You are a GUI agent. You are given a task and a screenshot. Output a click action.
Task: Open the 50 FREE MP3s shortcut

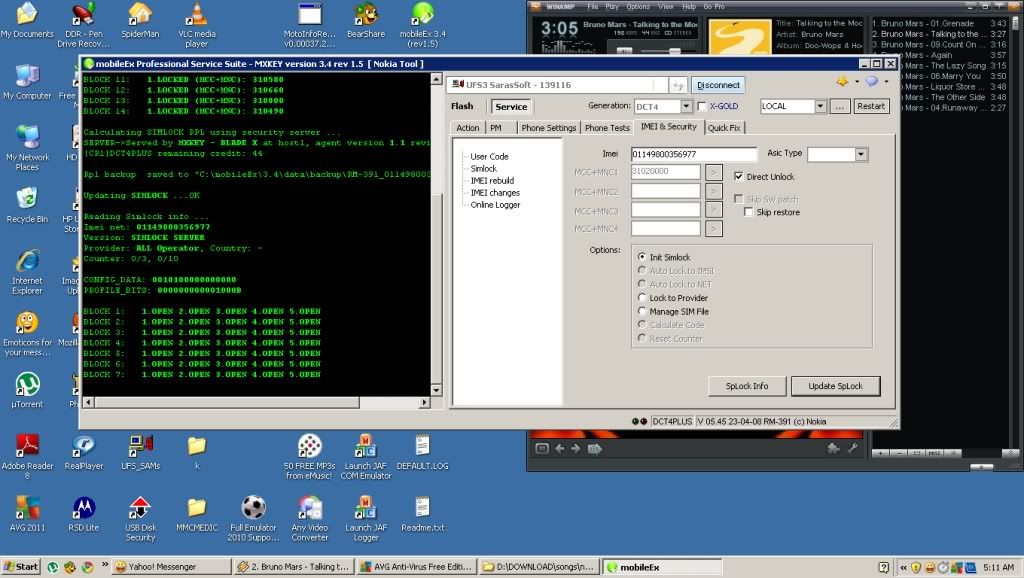click(x=310, y=457)
